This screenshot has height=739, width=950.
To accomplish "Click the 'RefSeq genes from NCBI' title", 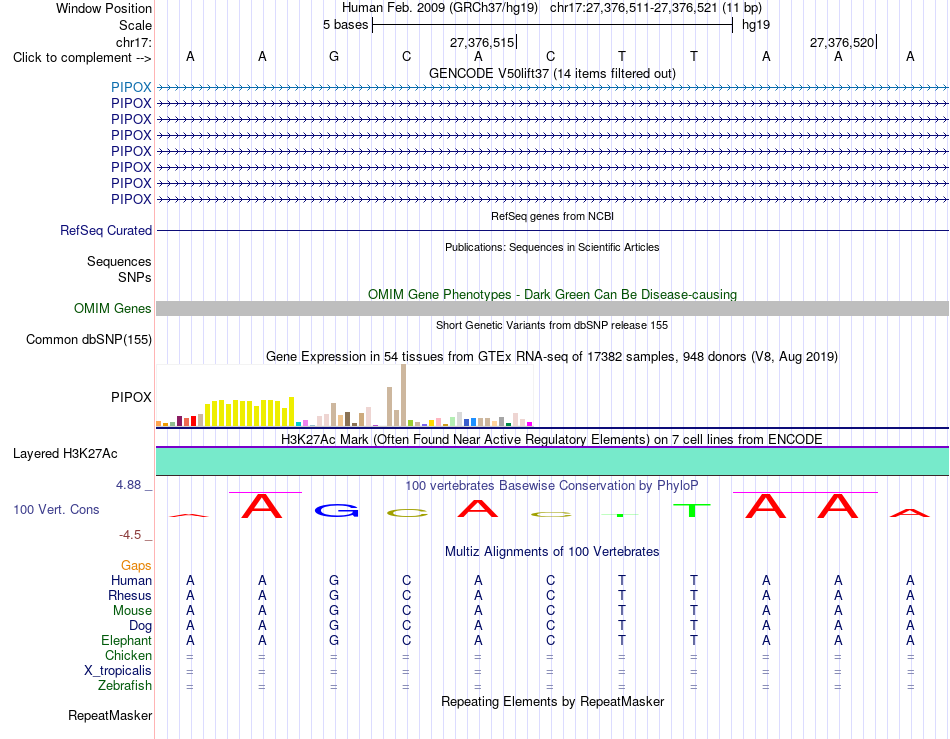I will point(552,216).
